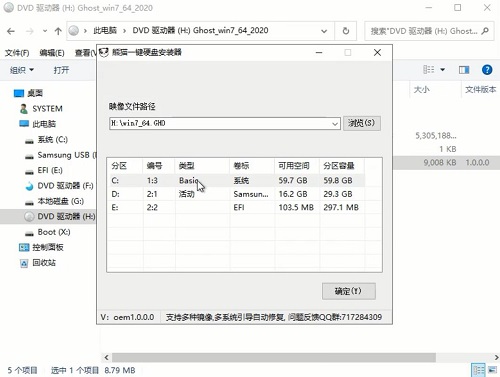Image resolution: width=500 pixels, height=377 pixels.
Task: Switch to large icons view status icon
Action: click(492, 370)
